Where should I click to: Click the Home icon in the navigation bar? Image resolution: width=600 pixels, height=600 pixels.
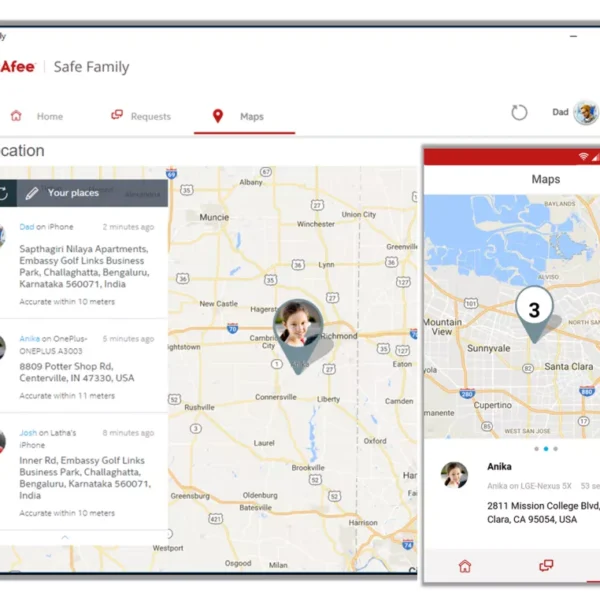coord(16,116)
